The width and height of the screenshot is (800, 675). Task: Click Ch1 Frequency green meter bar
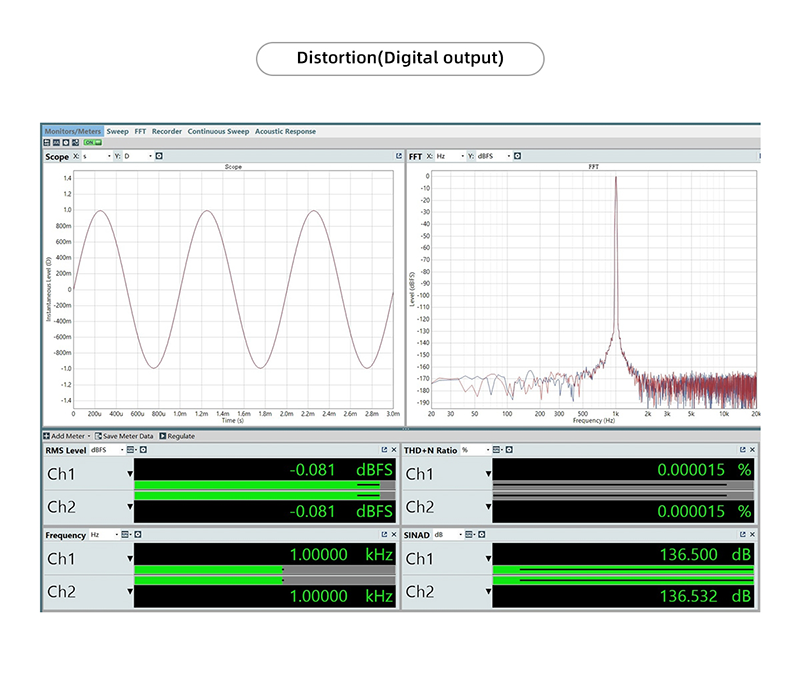tap(208, 570)
